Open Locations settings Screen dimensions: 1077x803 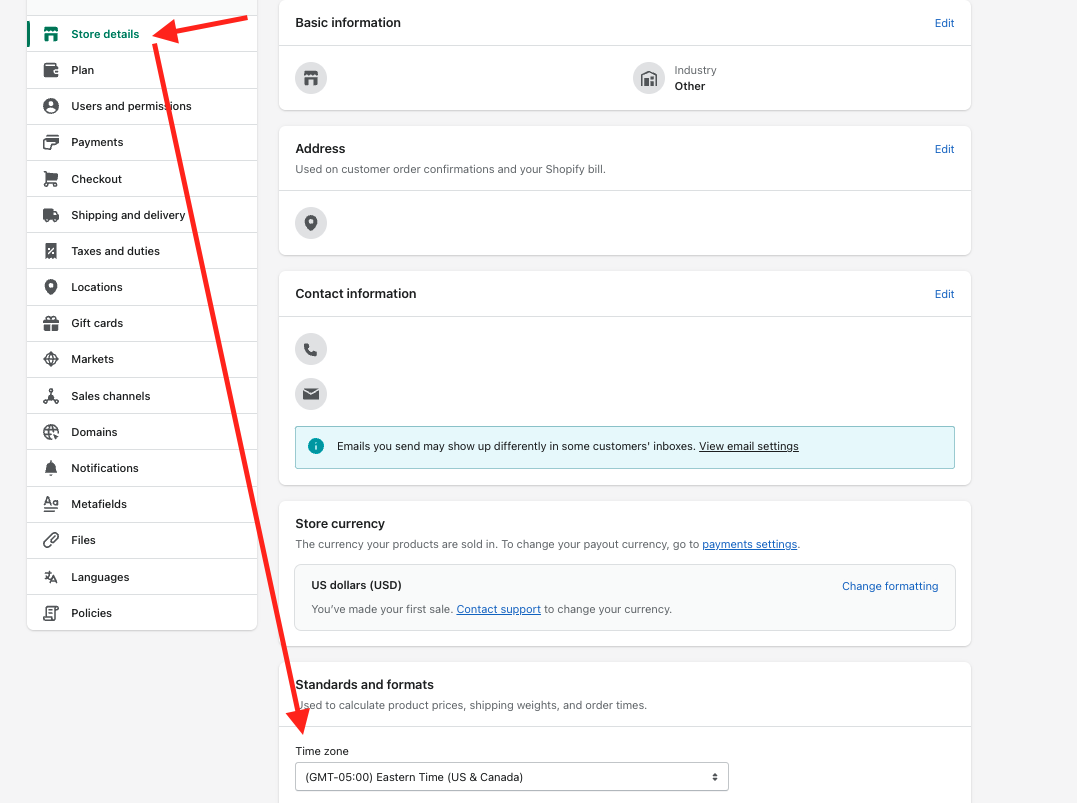click(x=141, y=287)
